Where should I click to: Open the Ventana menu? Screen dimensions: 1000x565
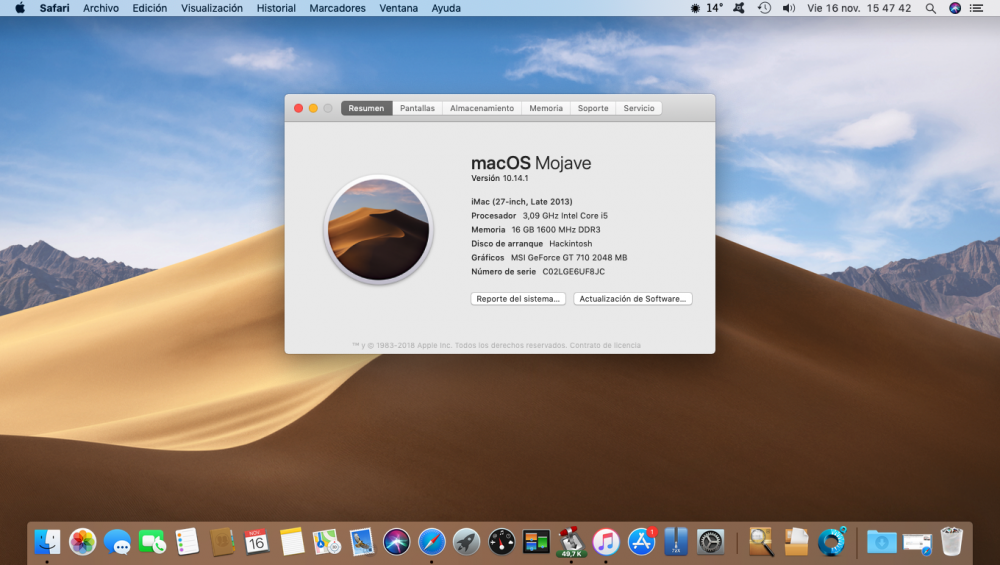(x=399, y=8)
